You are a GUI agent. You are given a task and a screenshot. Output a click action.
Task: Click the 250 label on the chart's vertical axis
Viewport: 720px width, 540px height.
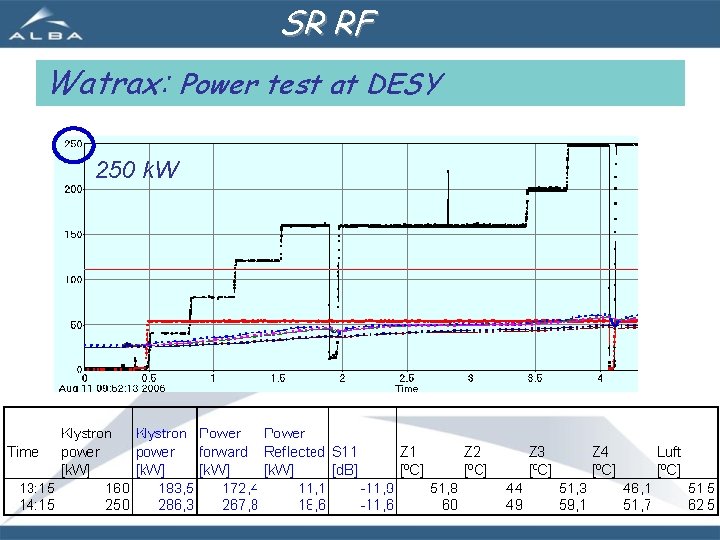tap(73, 144)
